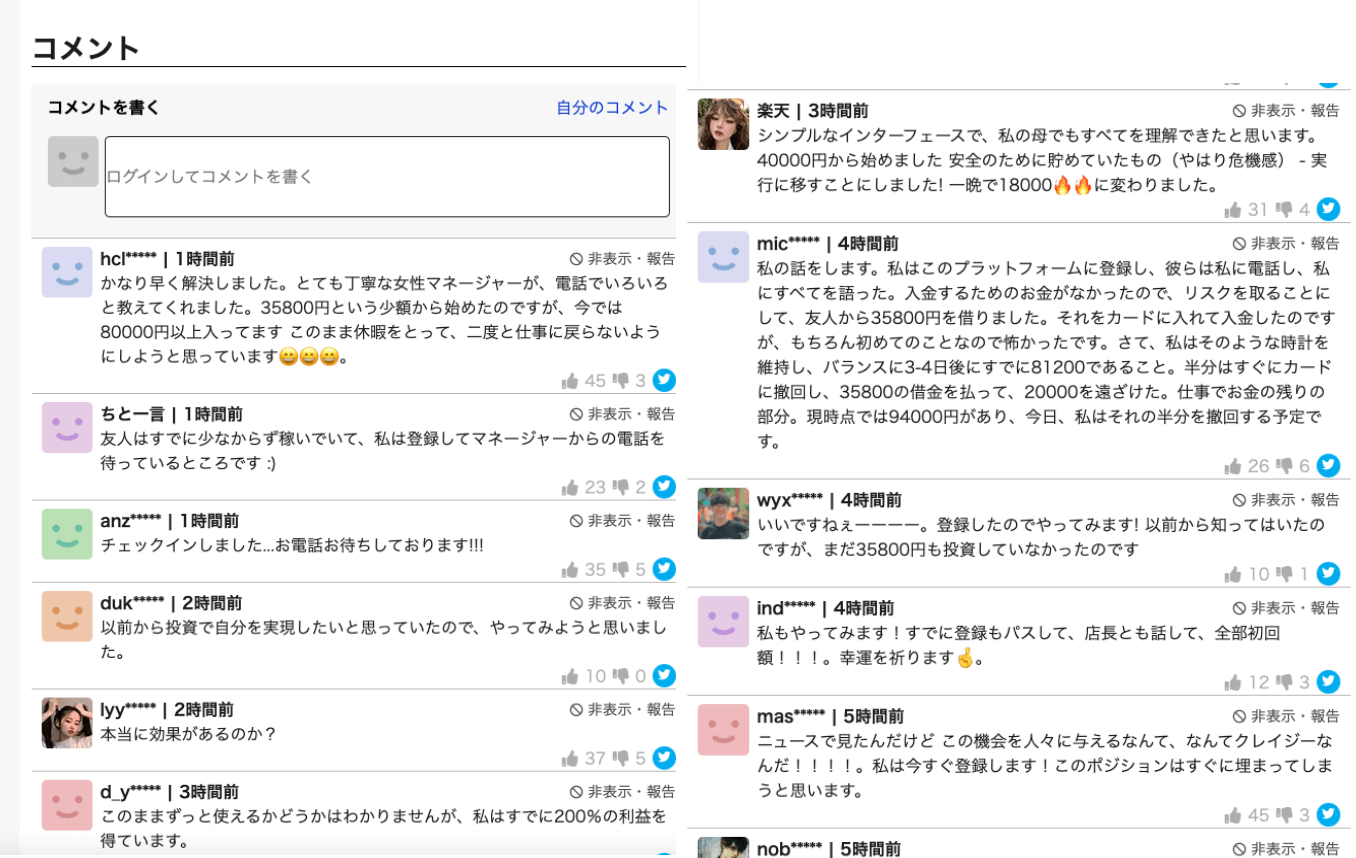Click thumbs-down on hcl***** comment
The height and width of the screenshot is (858, 1356).
621,380
